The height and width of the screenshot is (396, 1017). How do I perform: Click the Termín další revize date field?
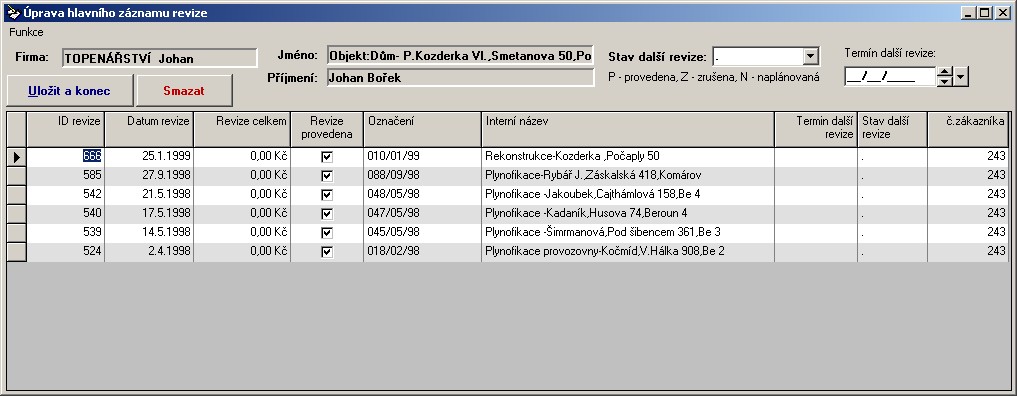point(890,76)
